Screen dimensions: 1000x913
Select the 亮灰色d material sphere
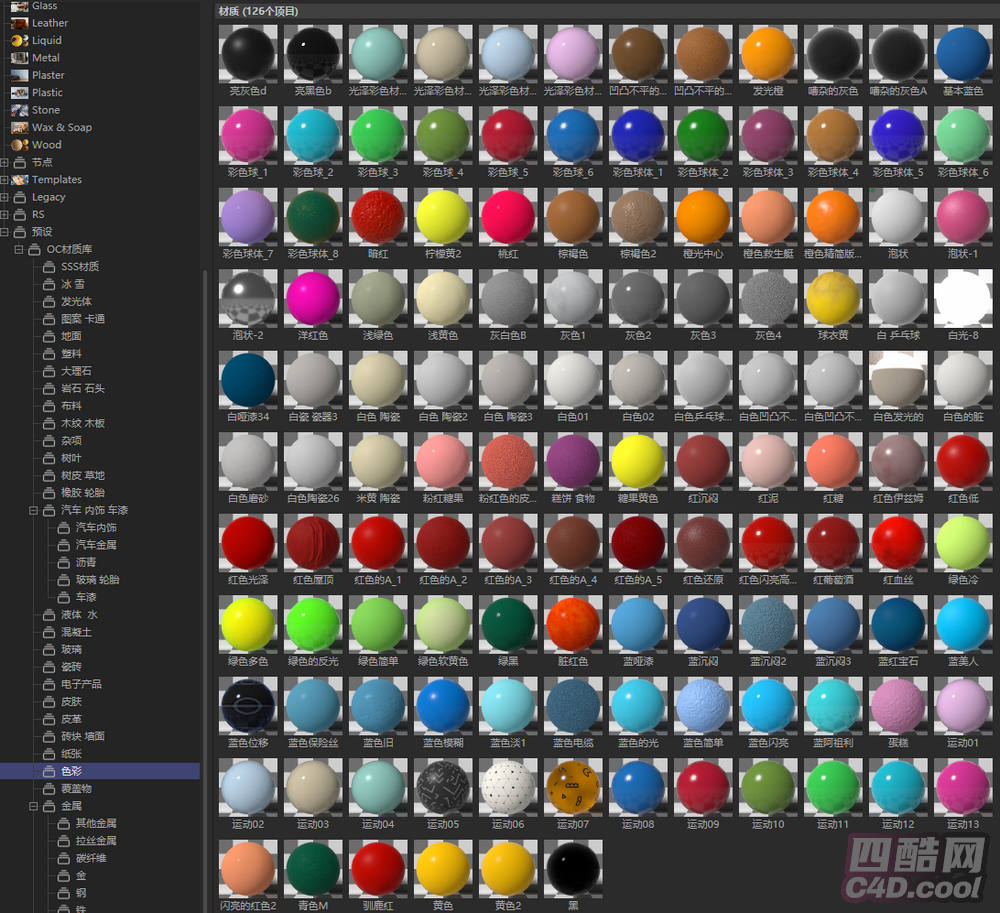tap(246, 54)
